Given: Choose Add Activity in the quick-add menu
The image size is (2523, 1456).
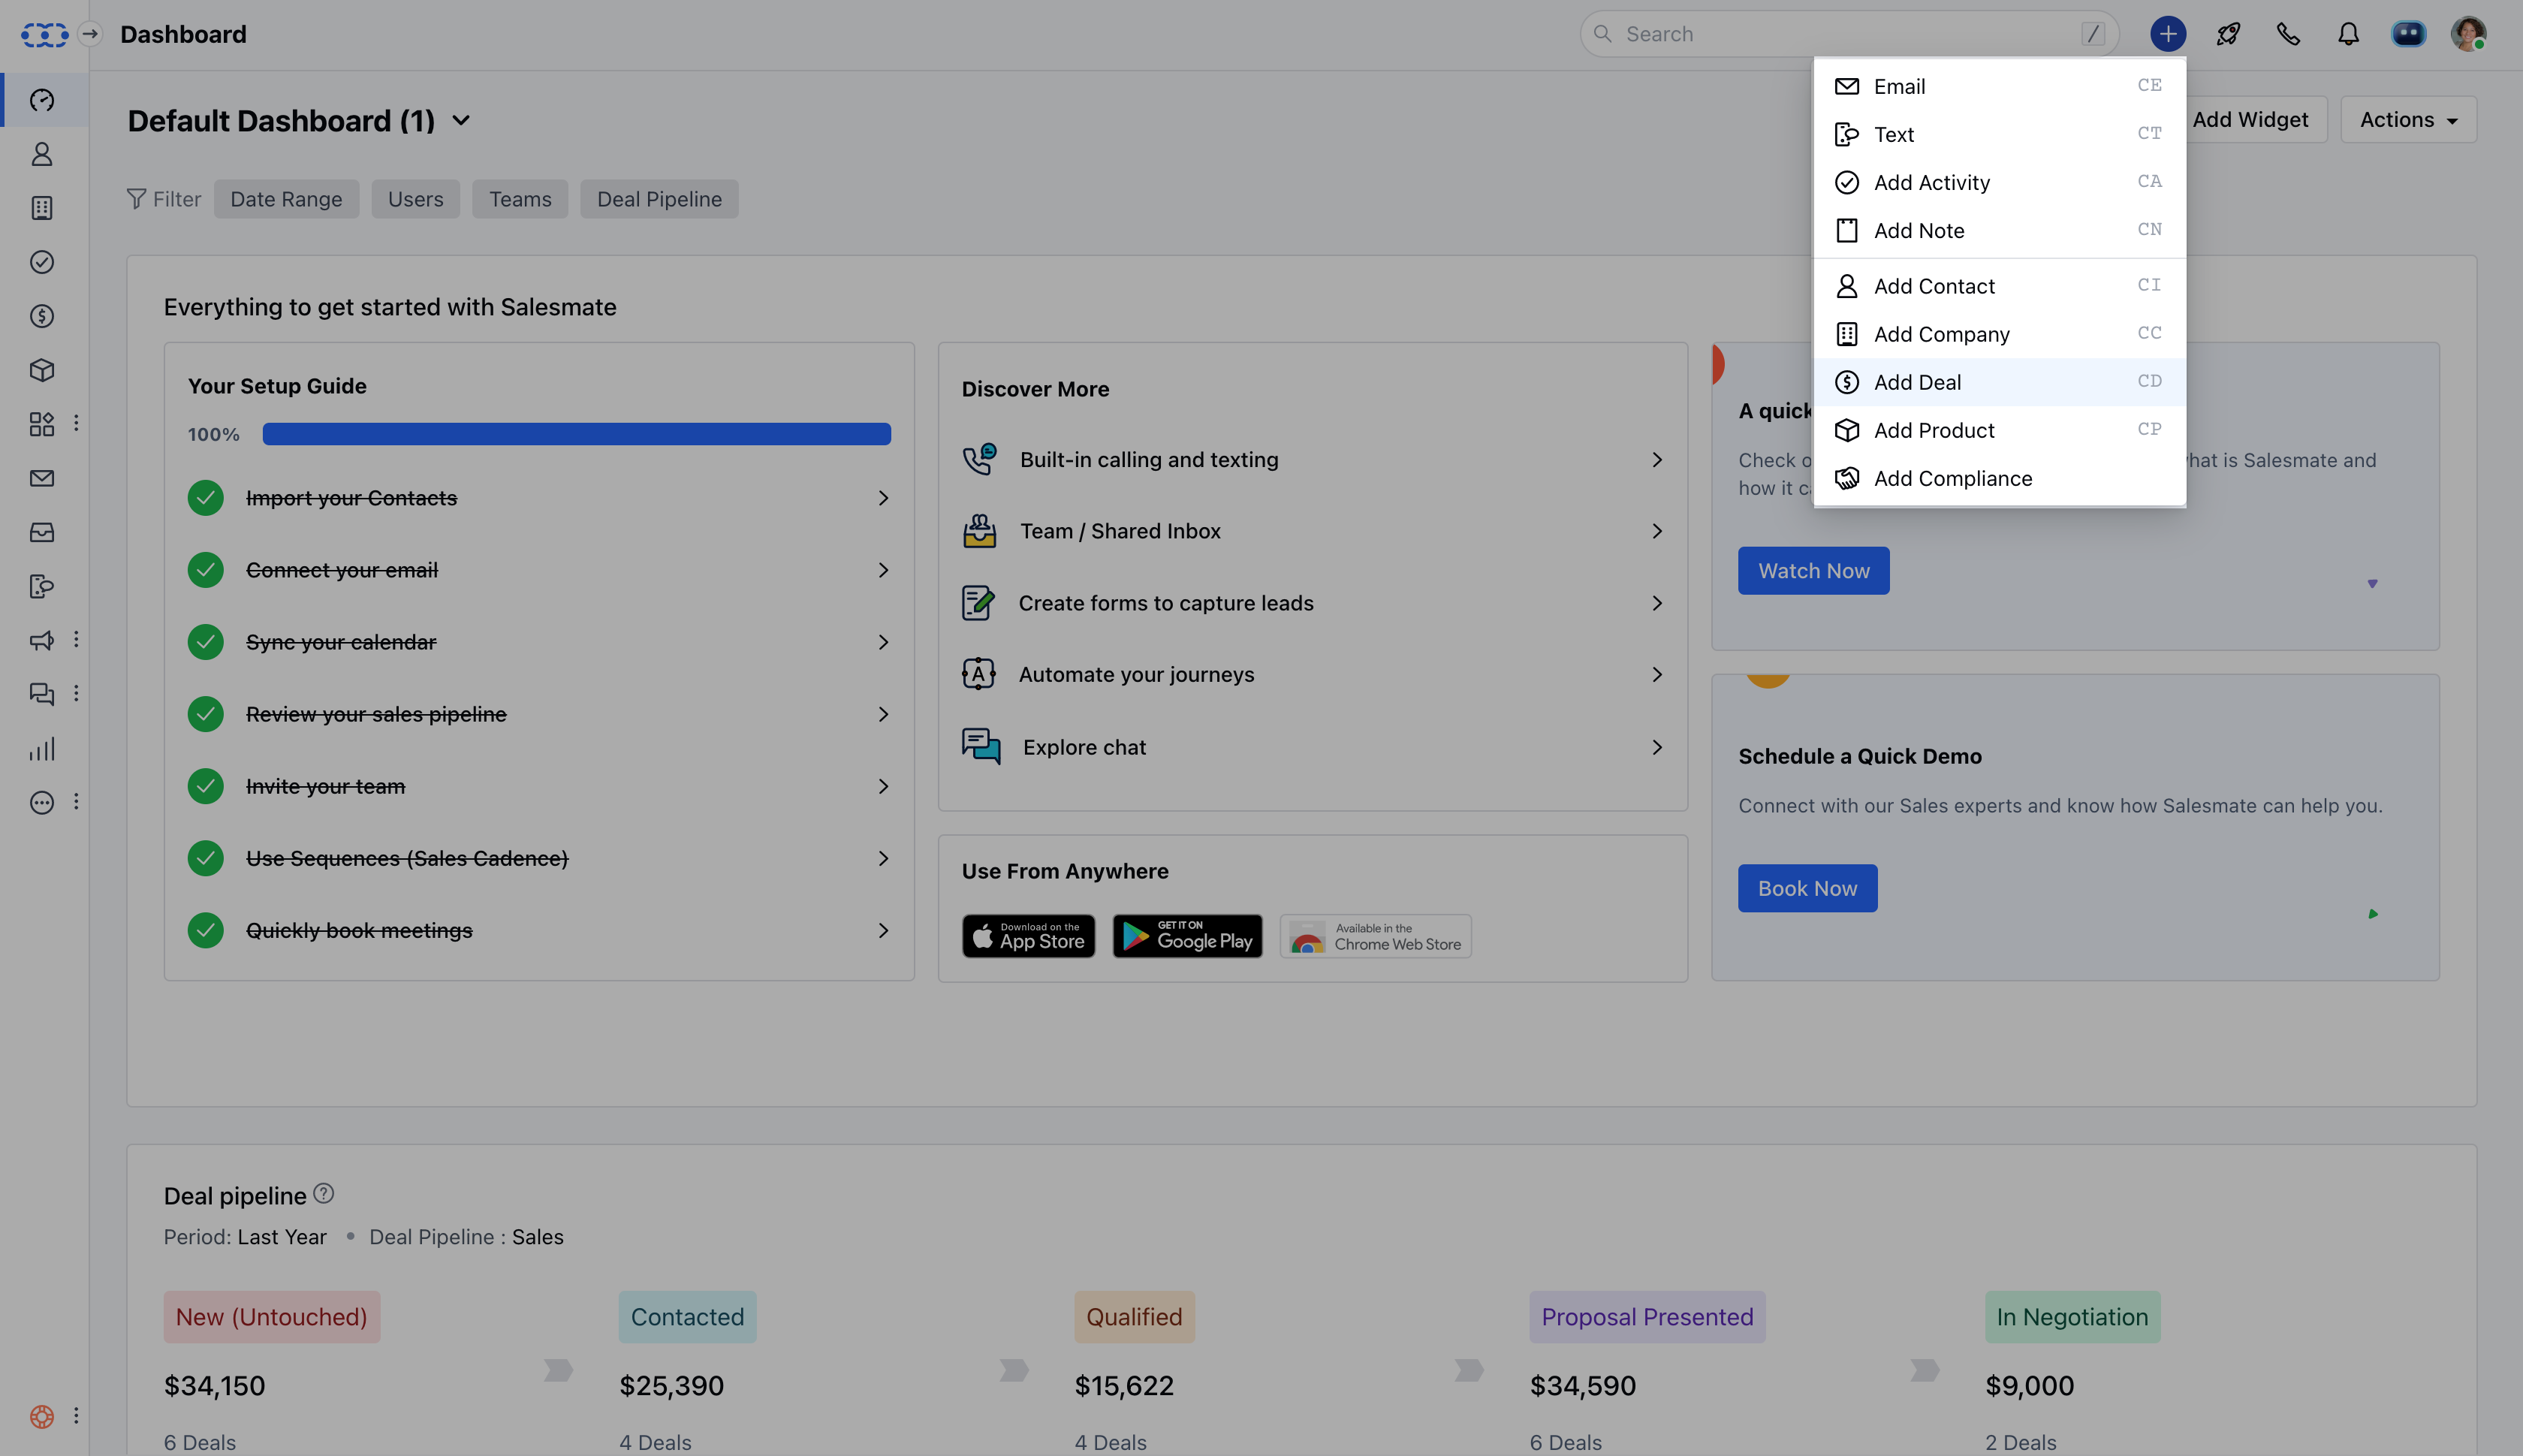Looking at the screenshot, I should (x=1999, y=182).
